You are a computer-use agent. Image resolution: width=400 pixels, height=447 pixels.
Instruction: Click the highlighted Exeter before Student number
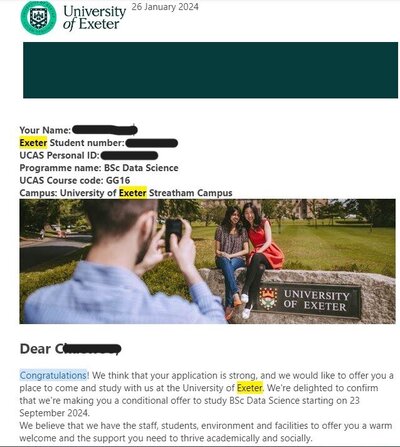pyautogui.click(x=33, y=143)
